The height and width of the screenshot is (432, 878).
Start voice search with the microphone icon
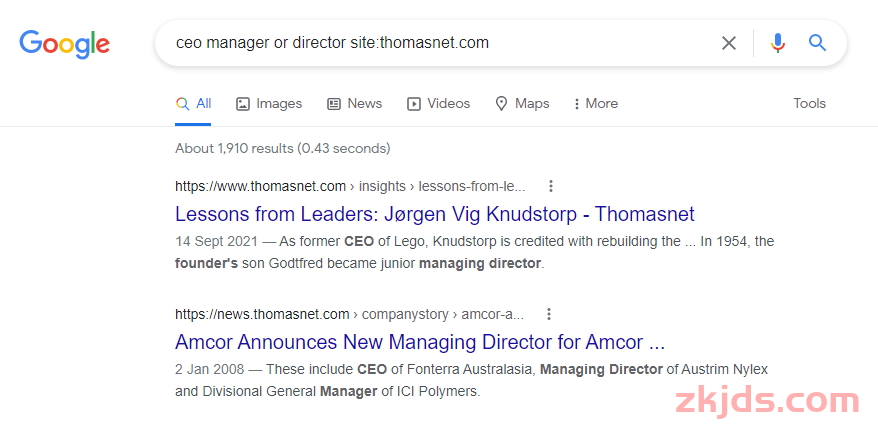click(777, 43)
